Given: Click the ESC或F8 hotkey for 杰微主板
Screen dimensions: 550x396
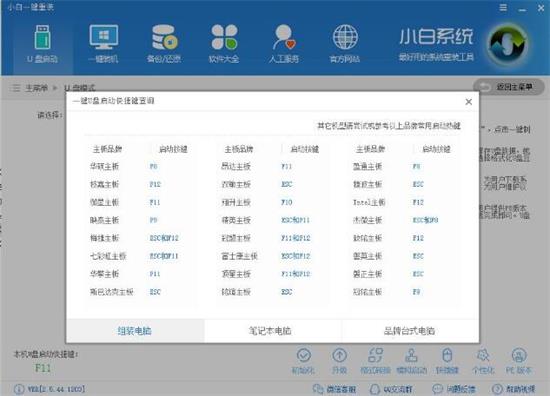Looking at the screenshot, I should point(425,220).
